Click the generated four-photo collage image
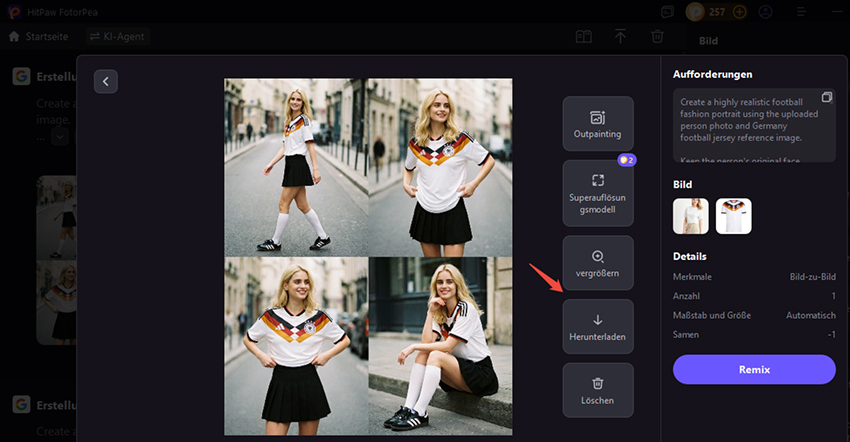Screen dimensions: 850x442 pos(368,257)
